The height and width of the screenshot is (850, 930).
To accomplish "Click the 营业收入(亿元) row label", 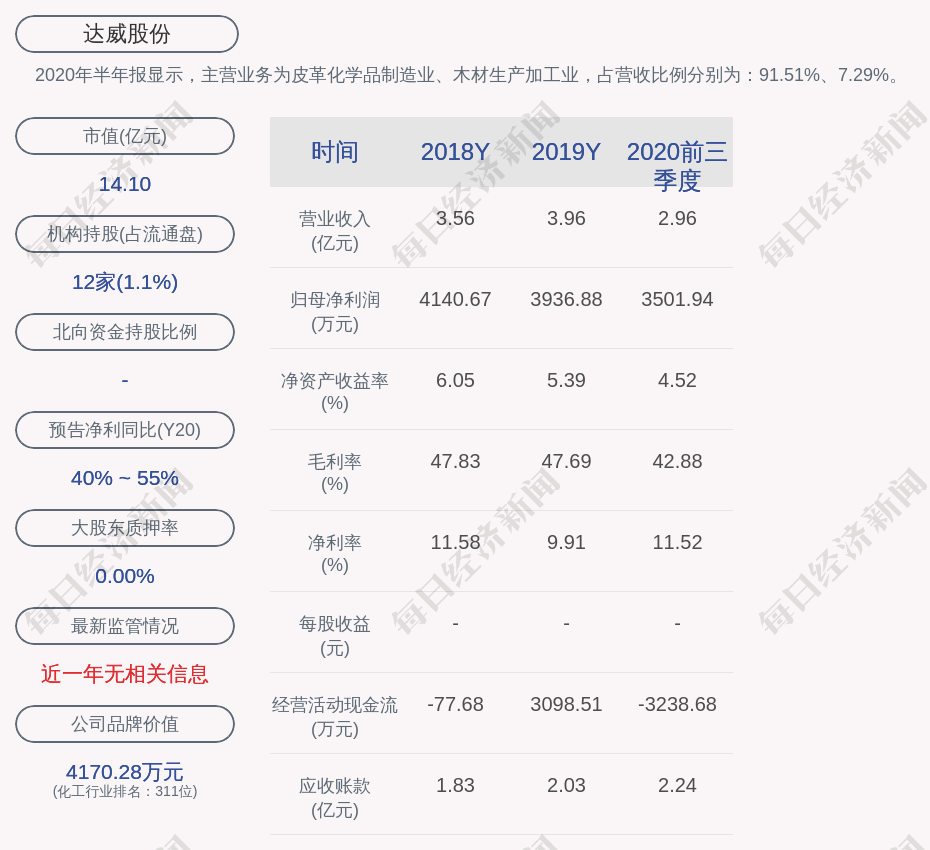I will pyautogui.click(x=335, y=231).
